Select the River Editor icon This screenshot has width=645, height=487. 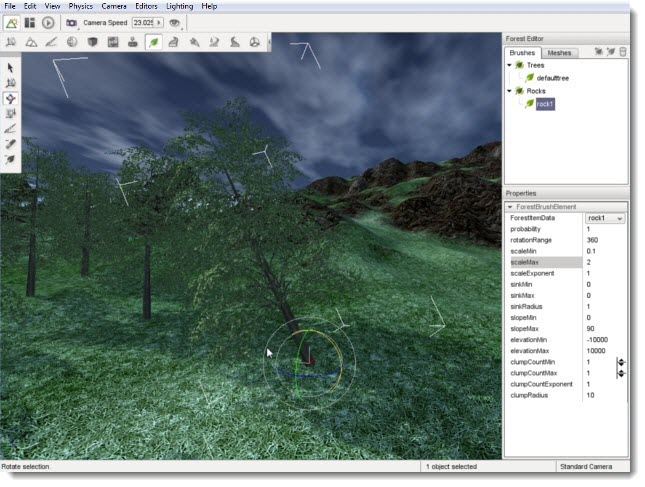(x=214, y=42)
